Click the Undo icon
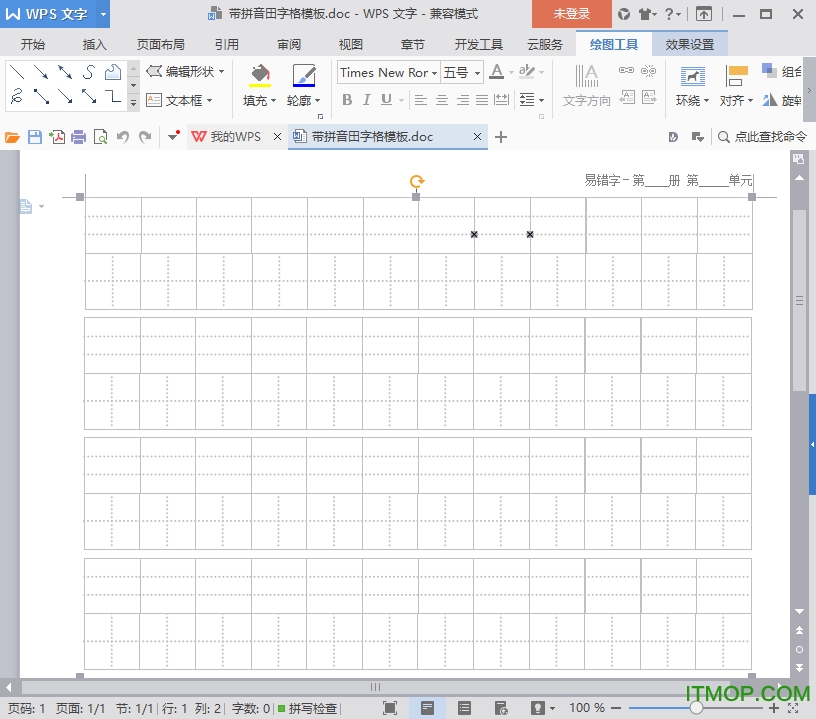Viewport: 816px width, 719px height. click(122, 136)
